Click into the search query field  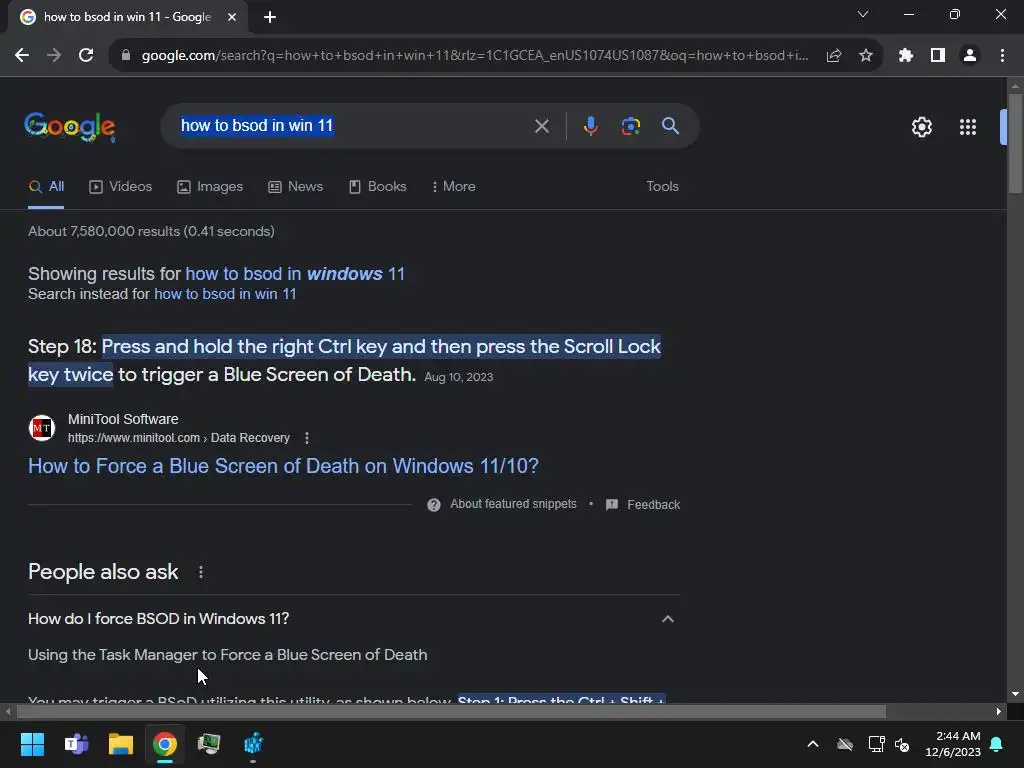click(353, 125)
